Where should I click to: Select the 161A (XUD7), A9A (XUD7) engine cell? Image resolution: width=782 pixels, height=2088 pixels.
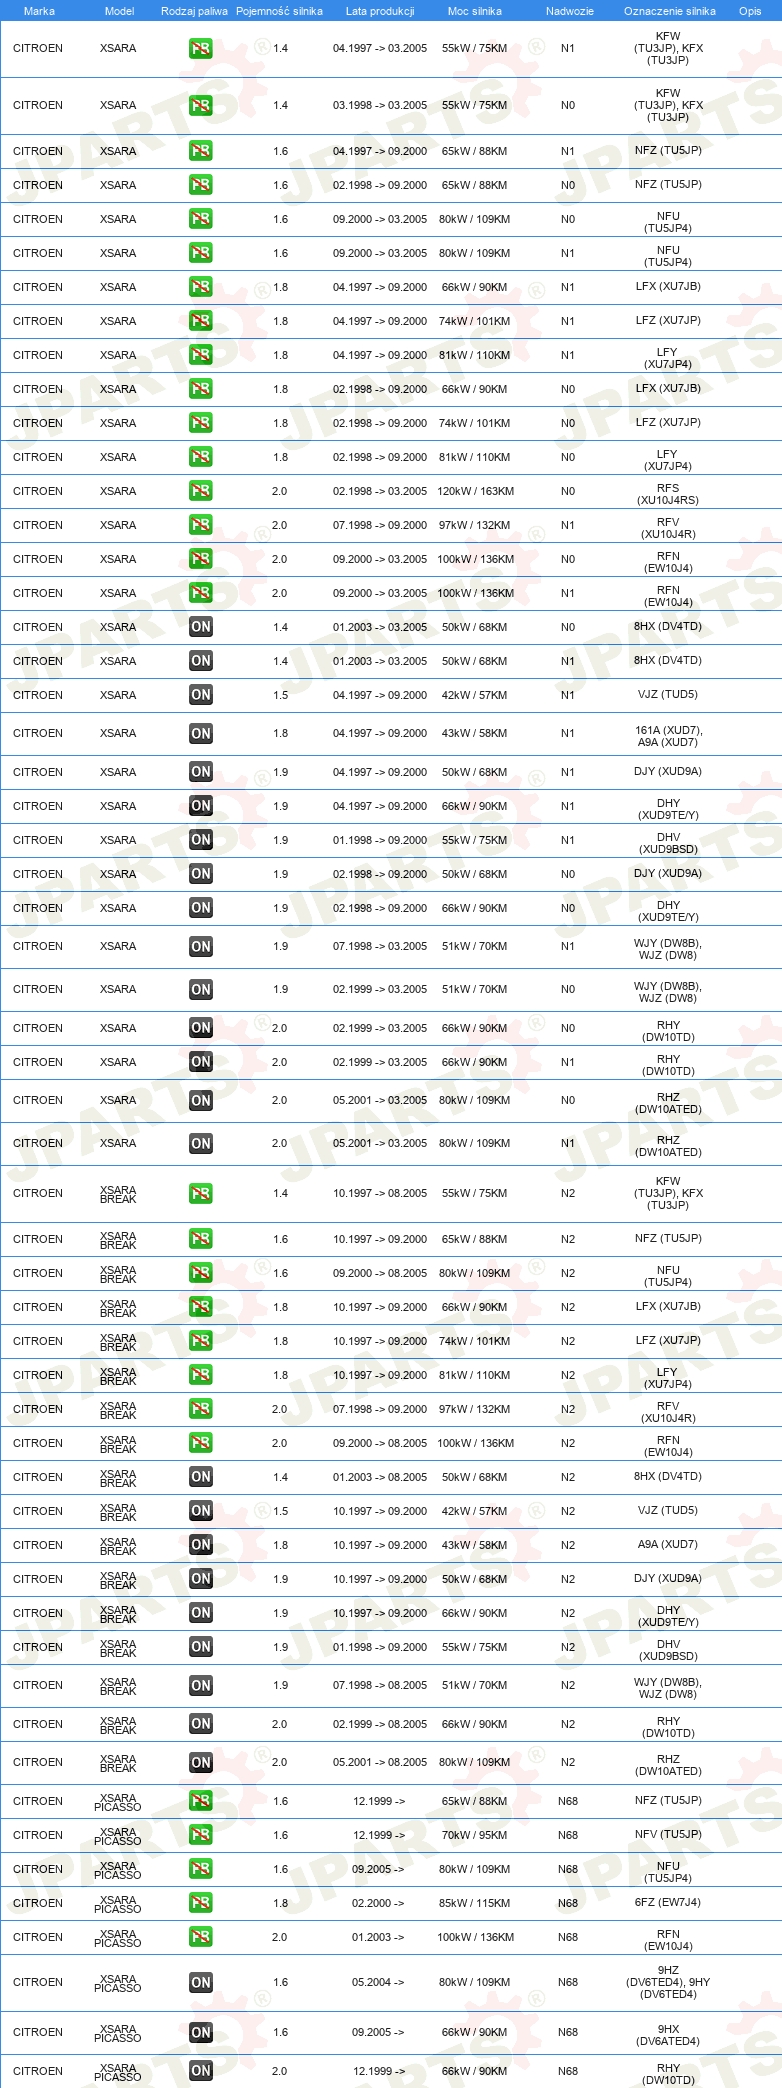[x=668, y=736]
